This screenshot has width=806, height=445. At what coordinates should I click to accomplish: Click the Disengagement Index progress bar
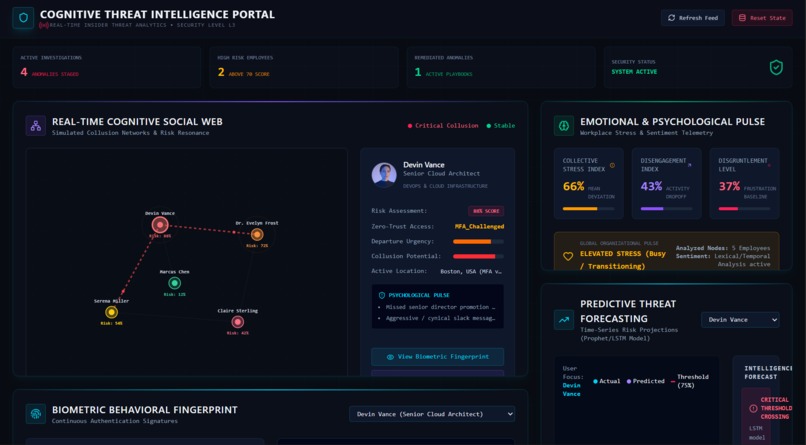666,209
